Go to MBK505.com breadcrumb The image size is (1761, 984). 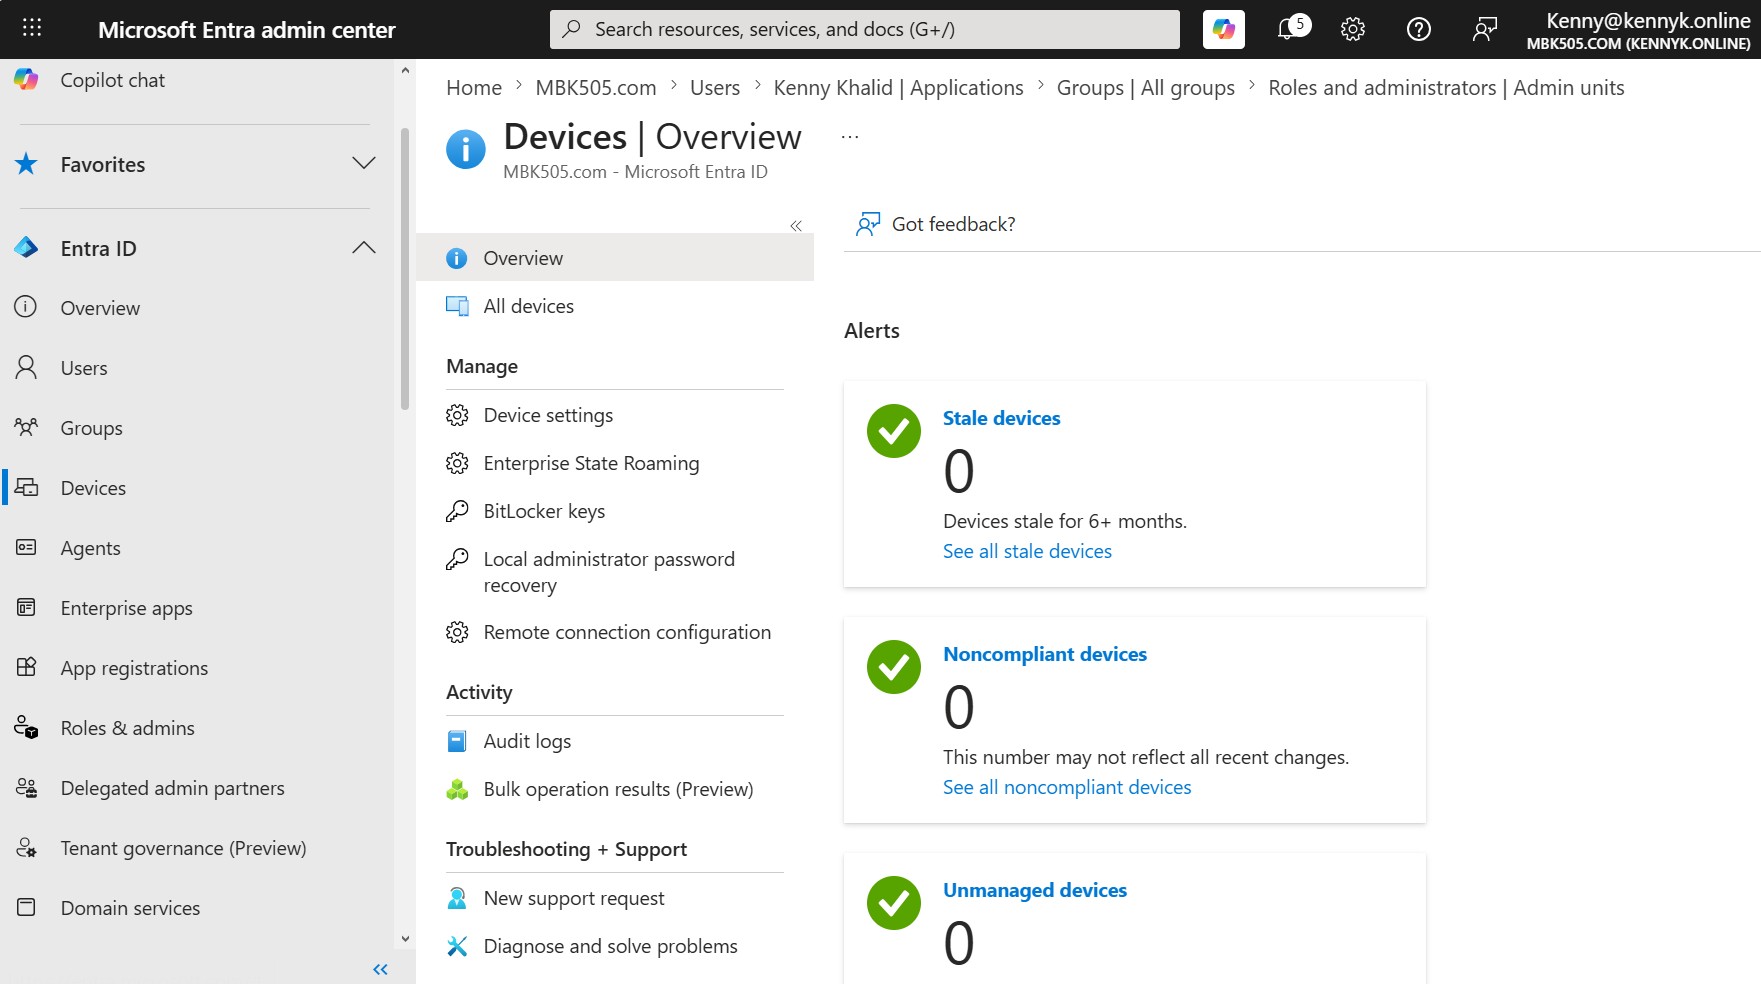click(x=596, y=88)
